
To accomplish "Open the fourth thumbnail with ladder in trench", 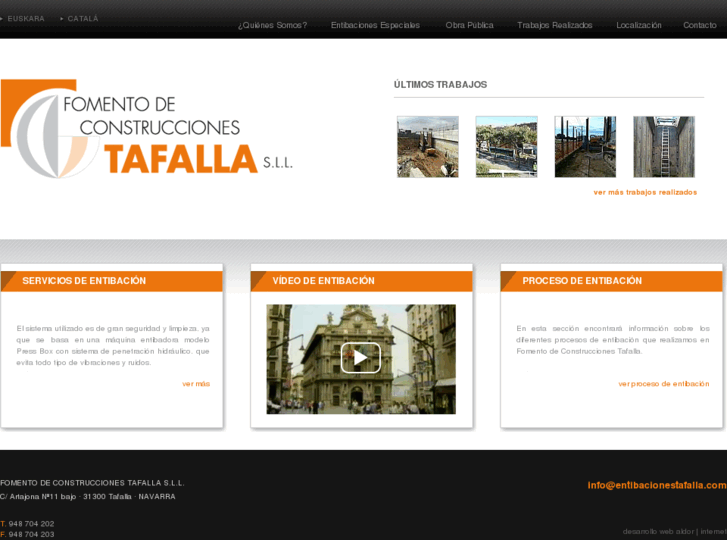I will [664, 147].
